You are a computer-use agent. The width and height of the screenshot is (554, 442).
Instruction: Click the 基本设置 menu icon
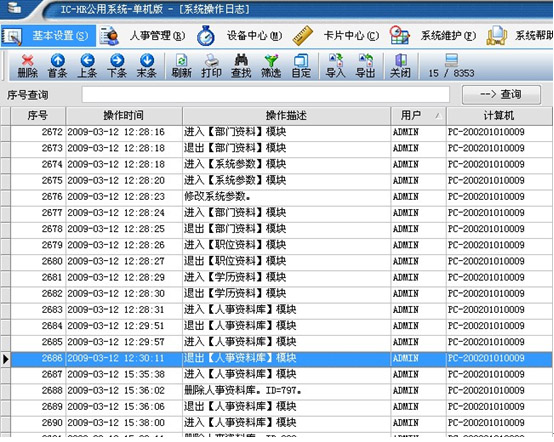click(12, 36)
